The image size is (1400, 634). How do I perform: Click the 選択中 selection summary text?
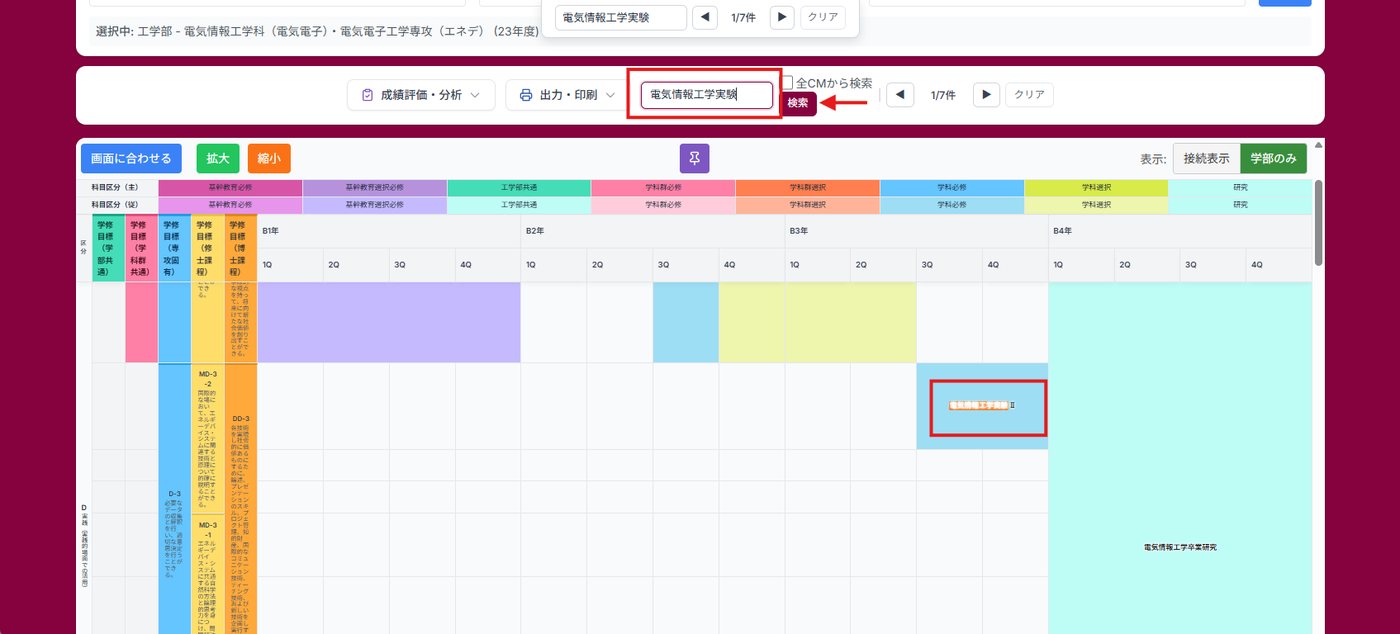(317, 31)
